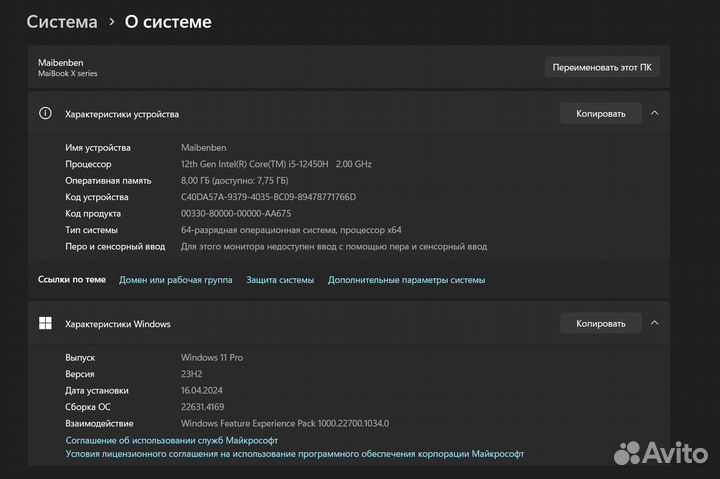Viewport: 720px width, 479px height.
Task: Open Защита системы link
Action: tap(280, 280)
